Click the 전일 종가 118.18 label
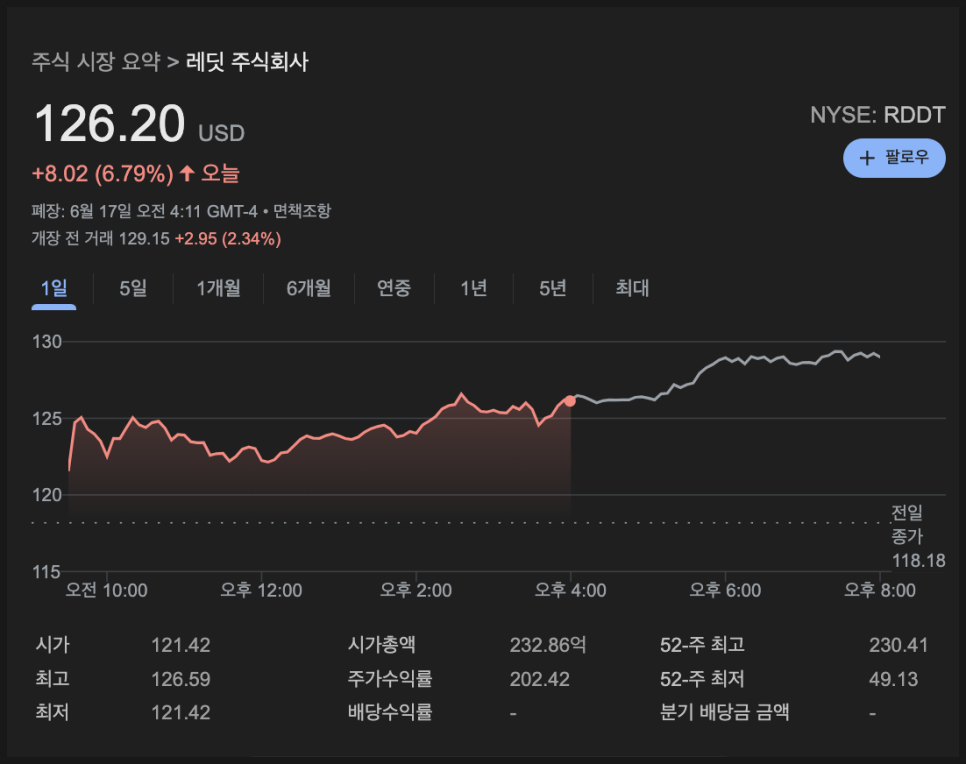Image resolution: width=966 pixels, height=764 pixels. [x=918, y=536]
